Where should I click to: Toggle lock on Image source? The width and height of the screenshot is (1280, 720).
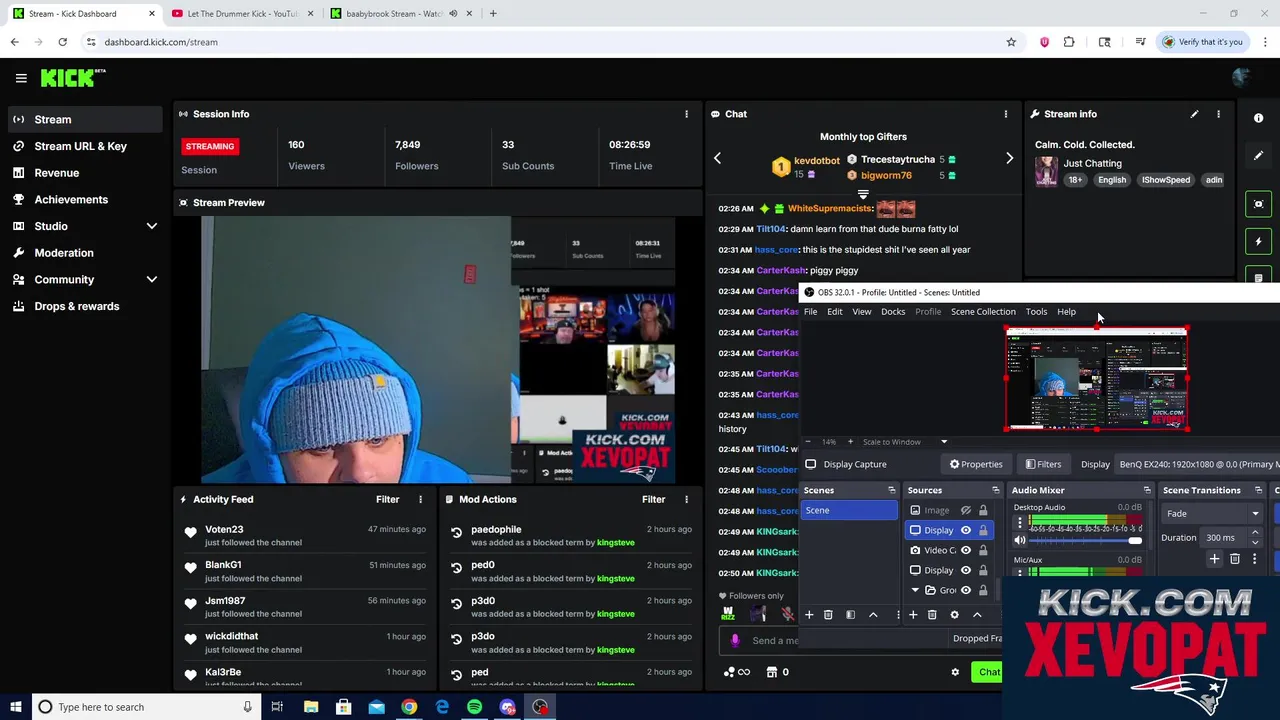[983, 510]
